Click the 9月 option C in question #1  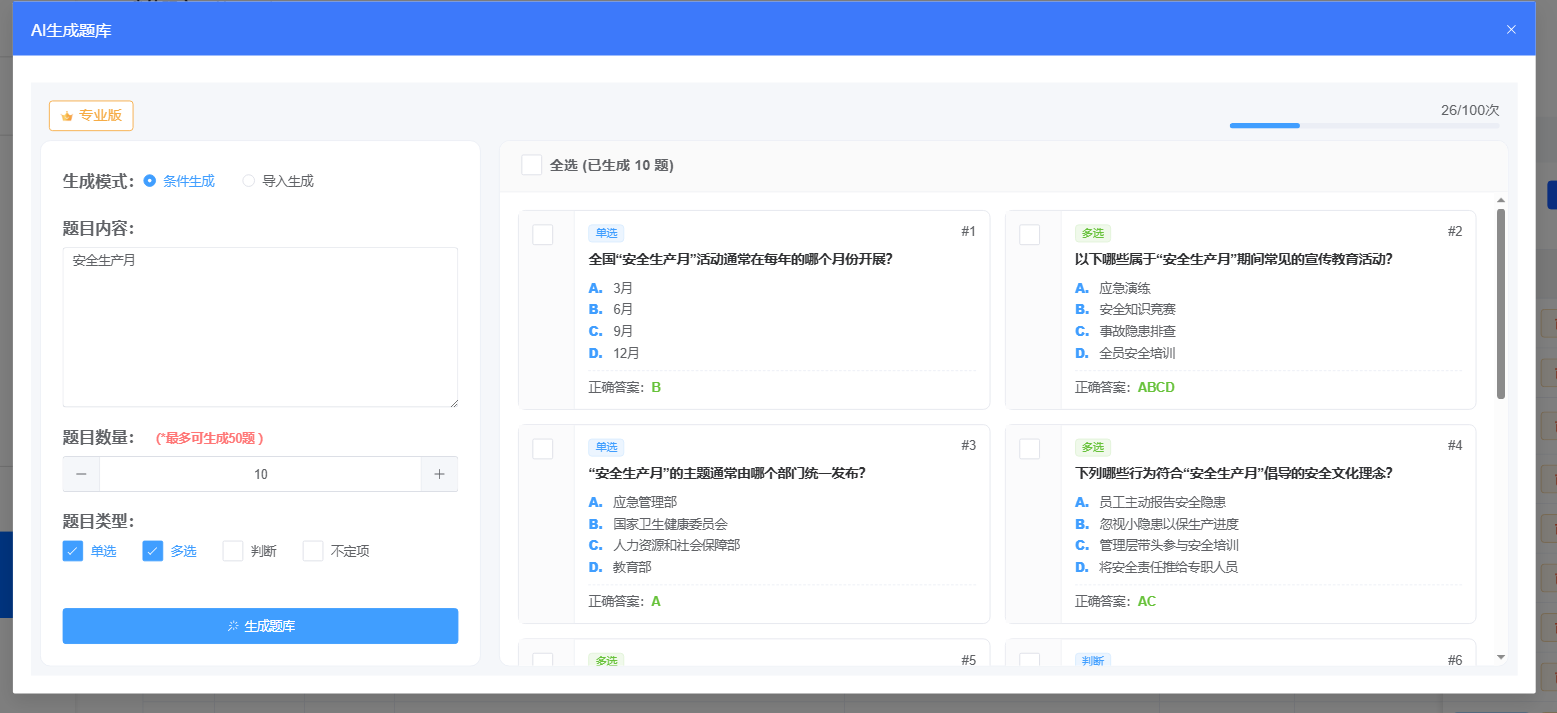click(611, 331)
